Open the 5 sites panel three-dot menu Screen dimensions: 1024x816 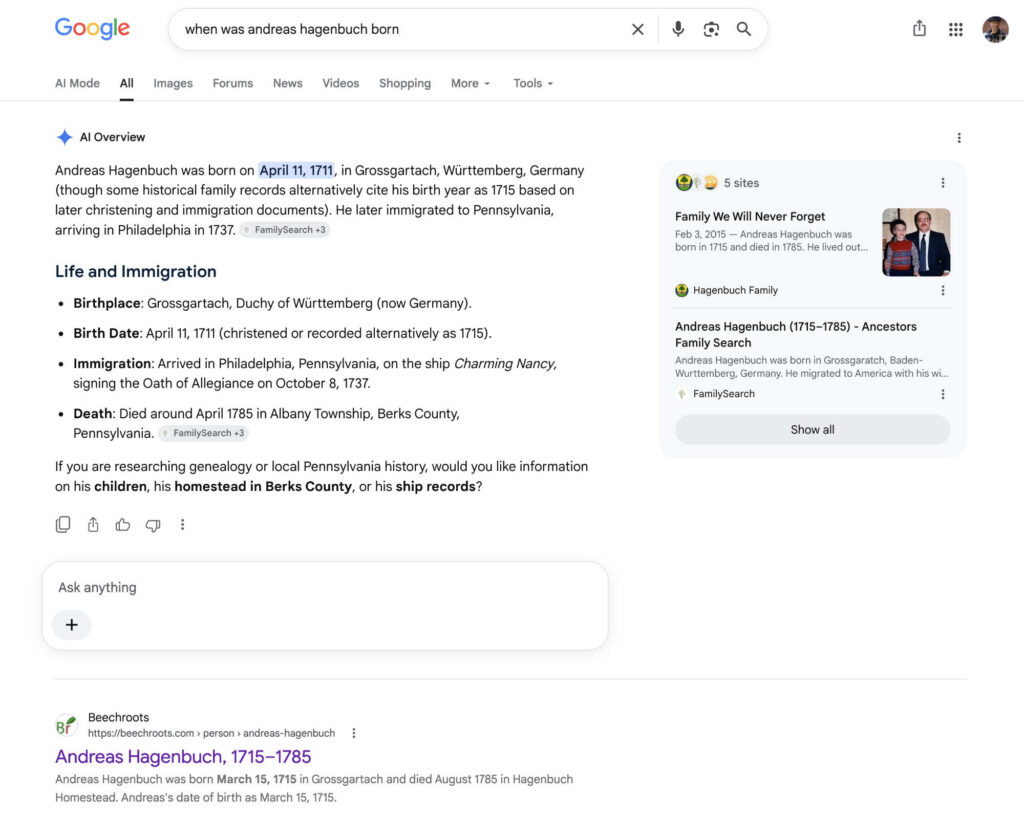tap(942, 183)
